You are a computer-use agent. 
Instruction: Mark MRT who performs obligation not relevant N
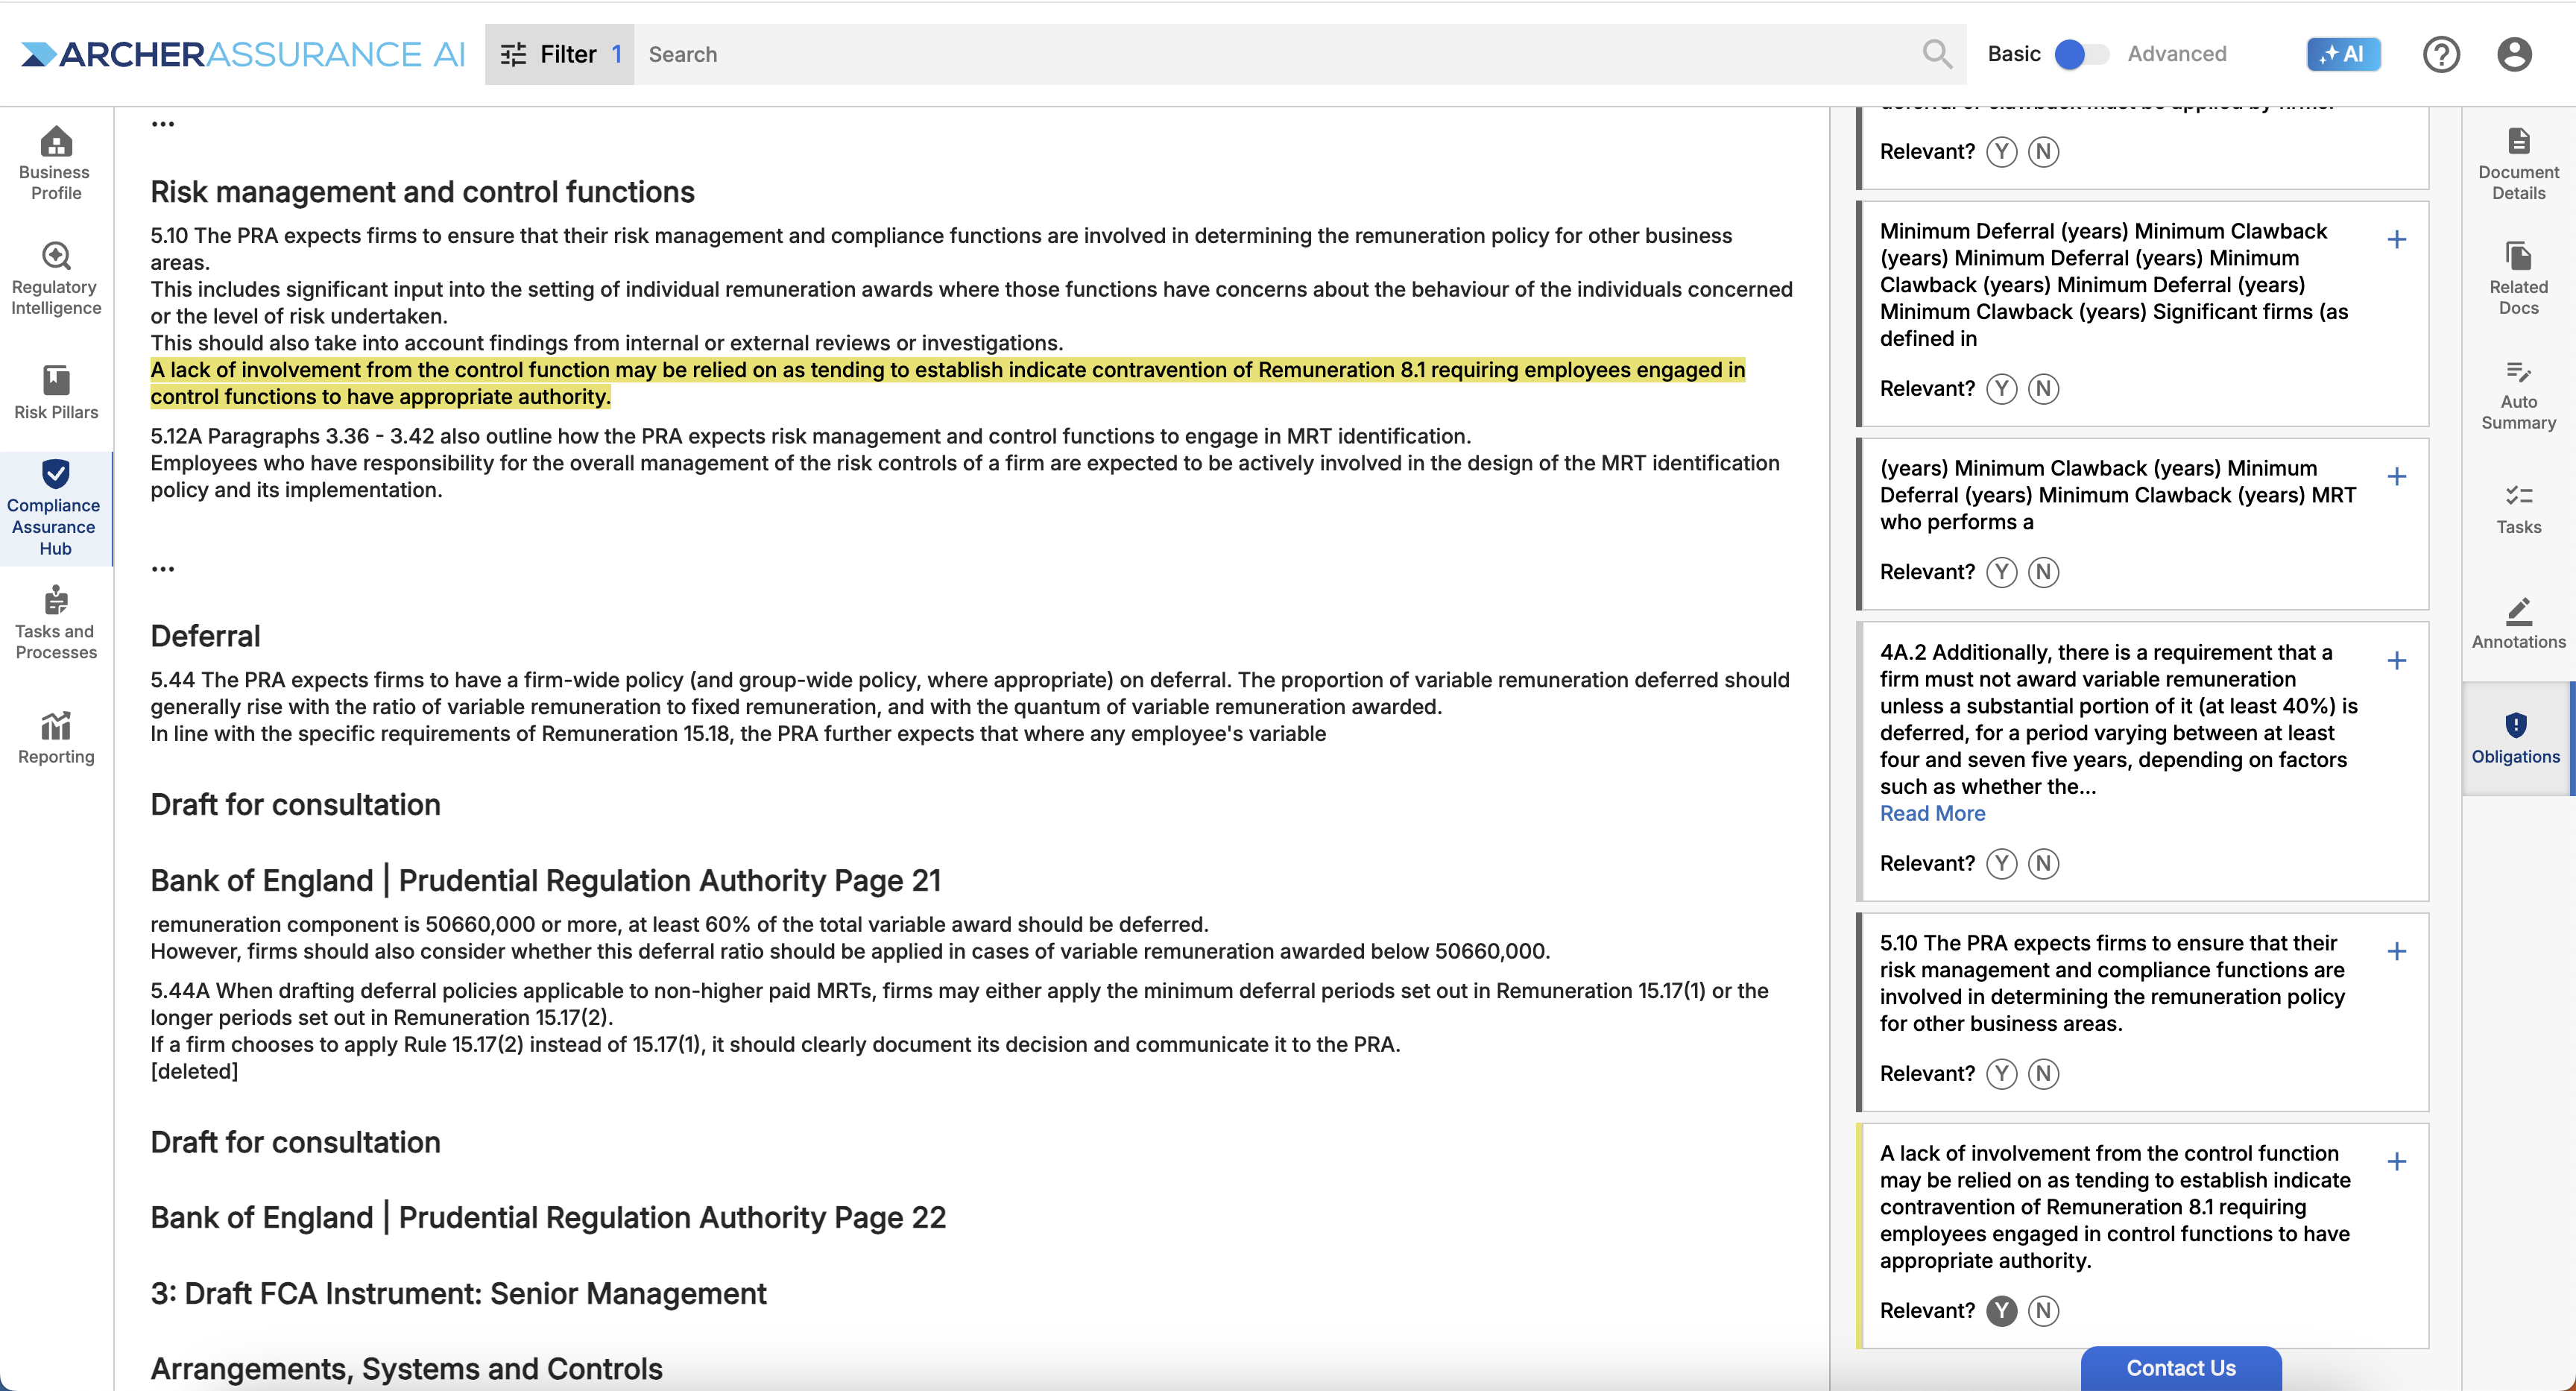click(x=2043, y=572)
